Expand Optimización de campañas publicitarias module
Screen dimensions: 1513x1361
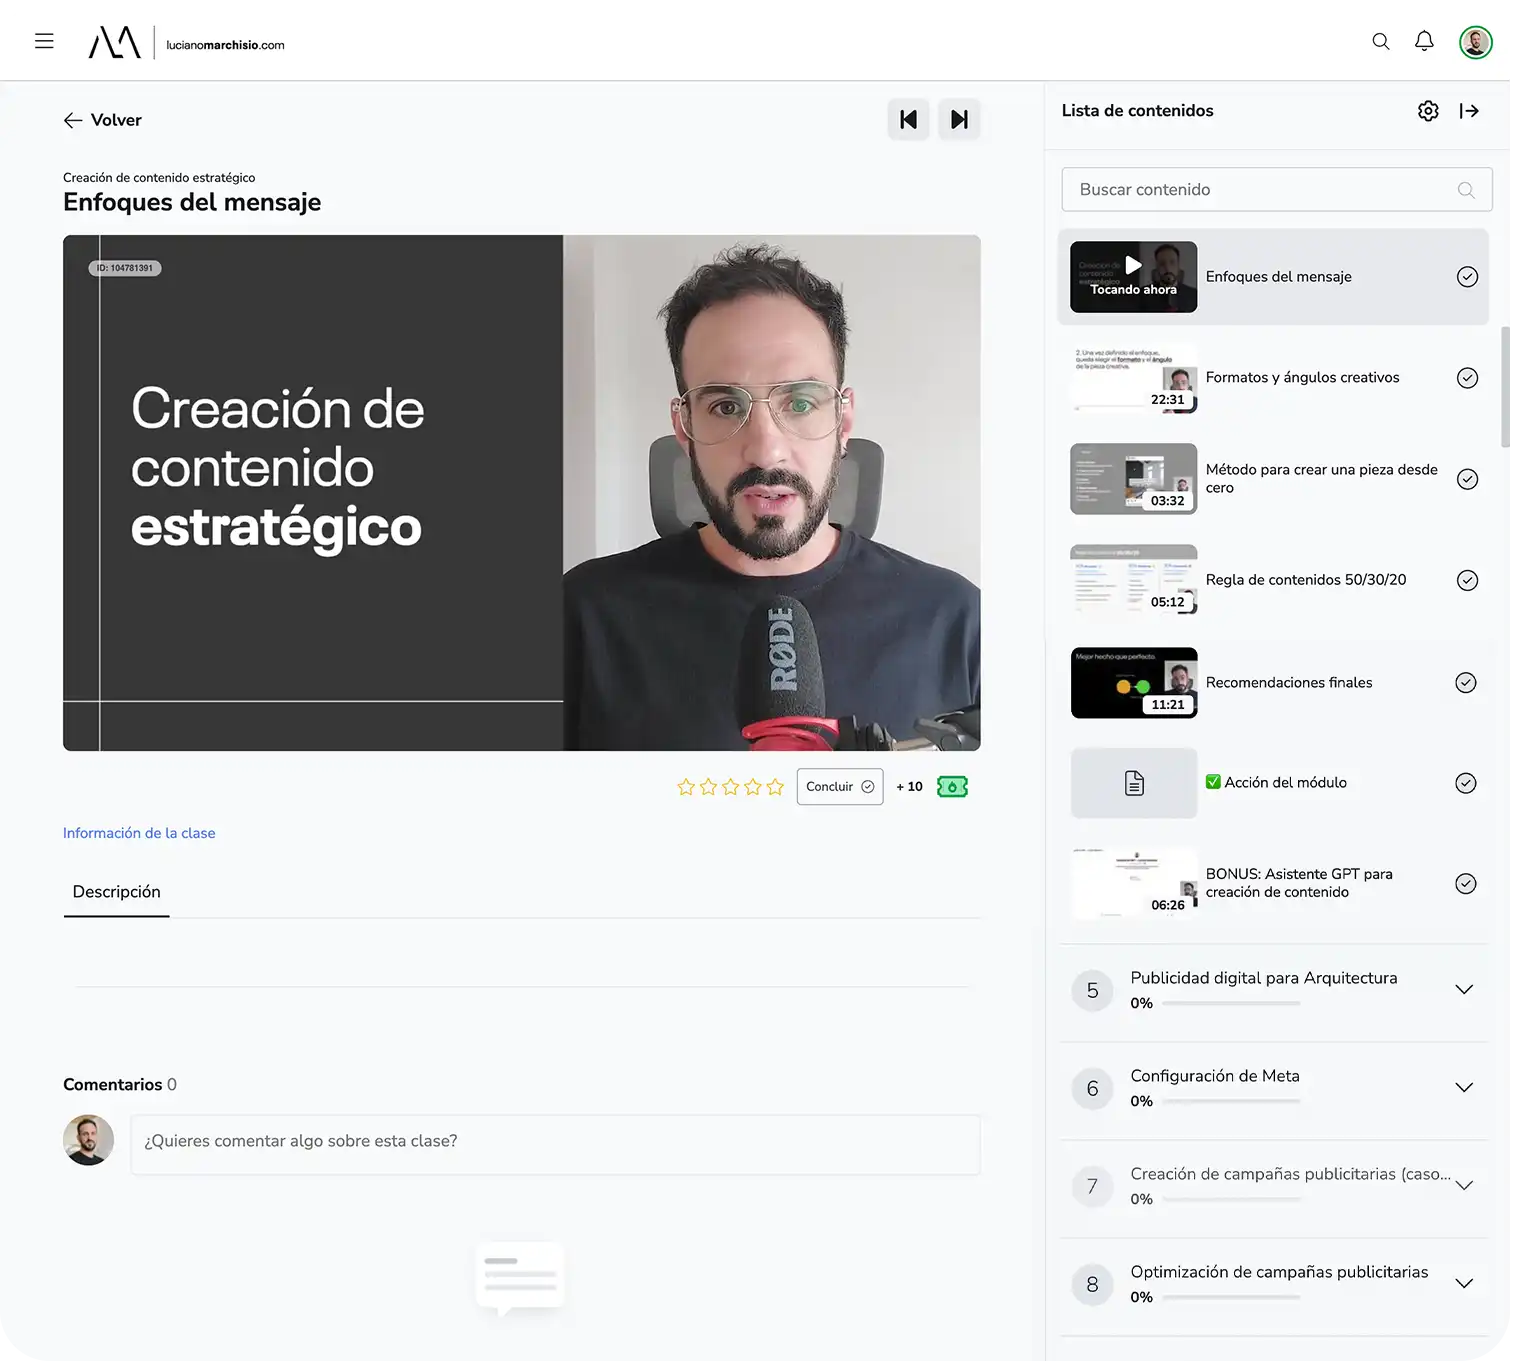click(x=1464, y=1284)
